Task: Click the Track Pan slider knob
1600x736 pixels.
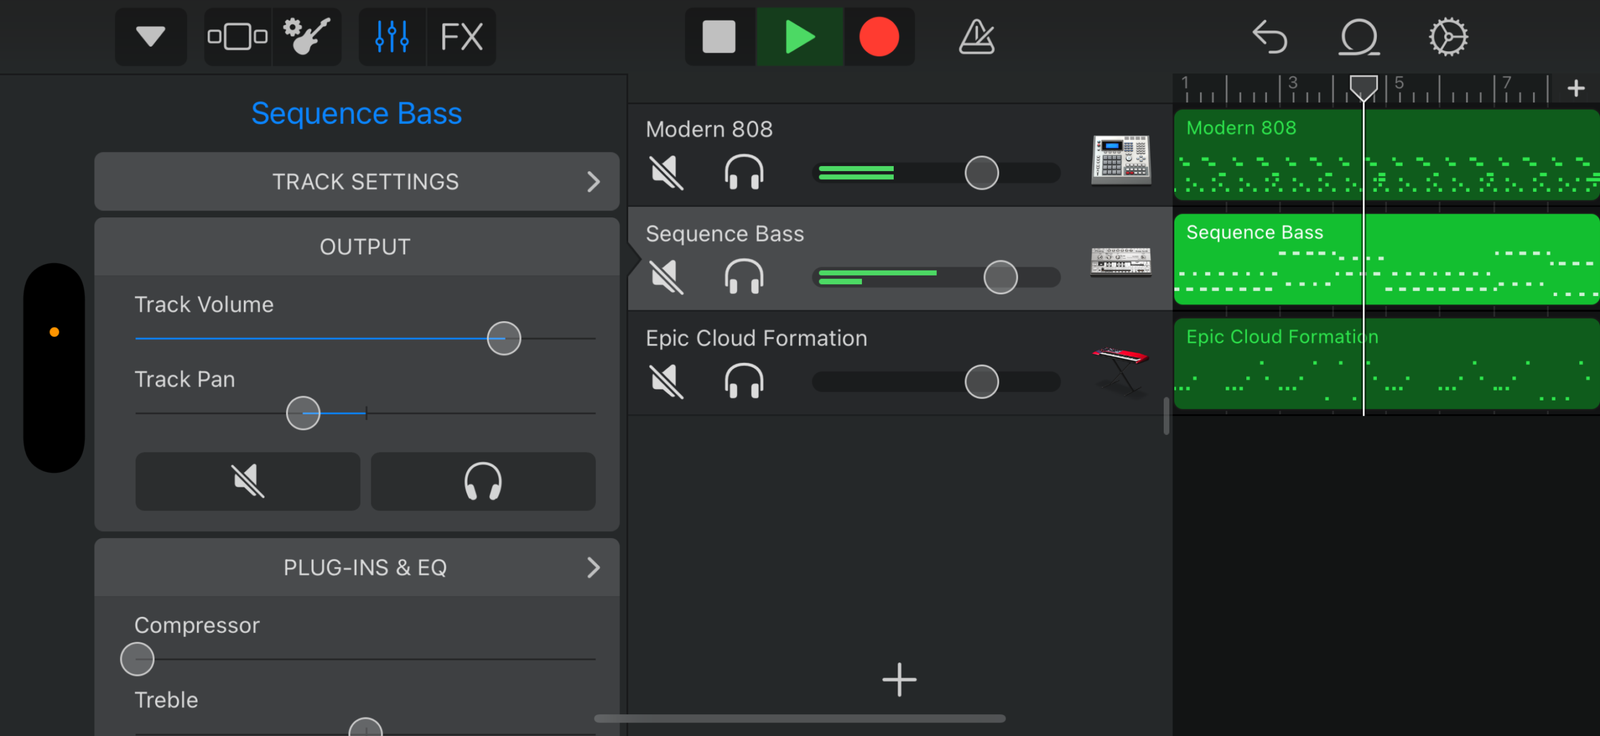Action: 303,413
